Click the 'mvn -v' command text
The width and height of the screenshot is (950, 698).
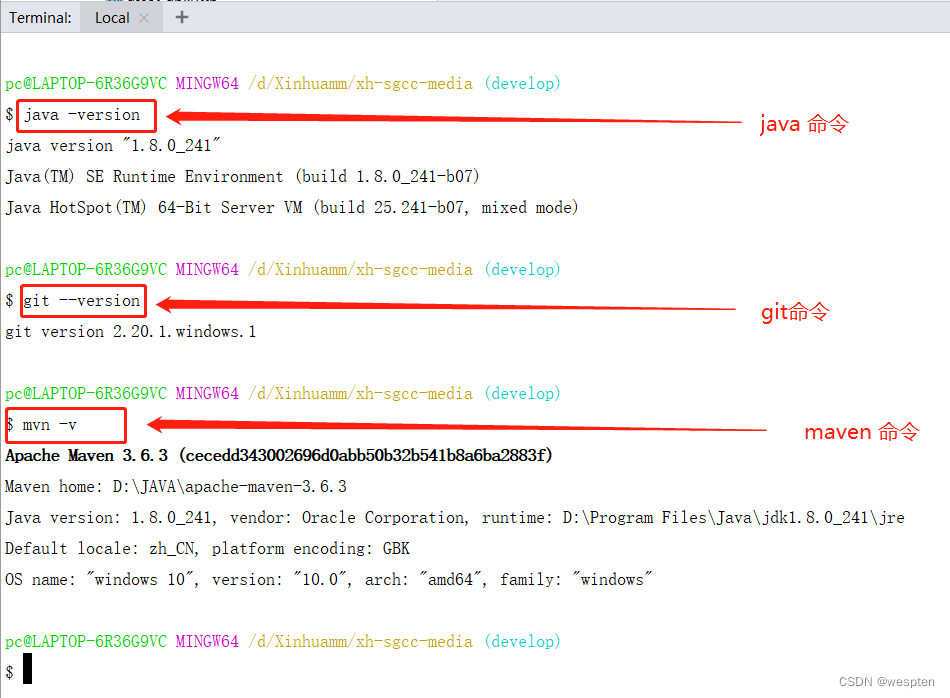tap(50, 425)
